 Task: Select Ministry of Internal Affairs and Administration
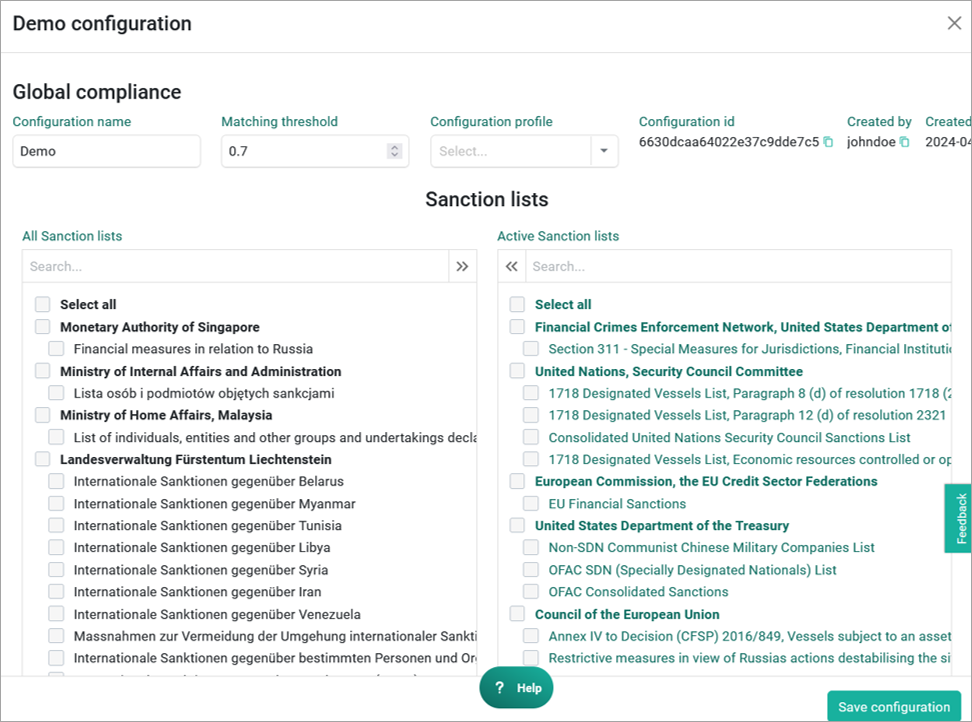click(x=43, y=371)
